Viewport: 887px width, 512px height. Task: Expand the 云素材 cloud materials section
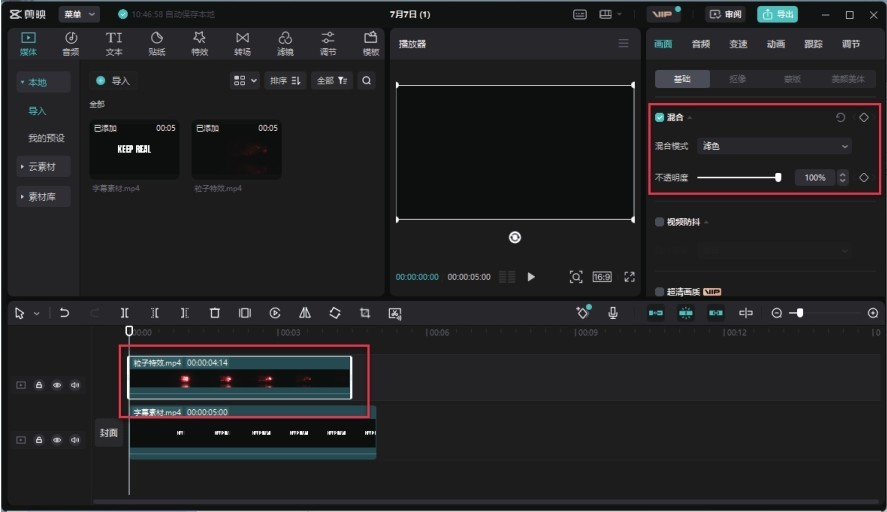pyautogui.click(x=43, y=167)
